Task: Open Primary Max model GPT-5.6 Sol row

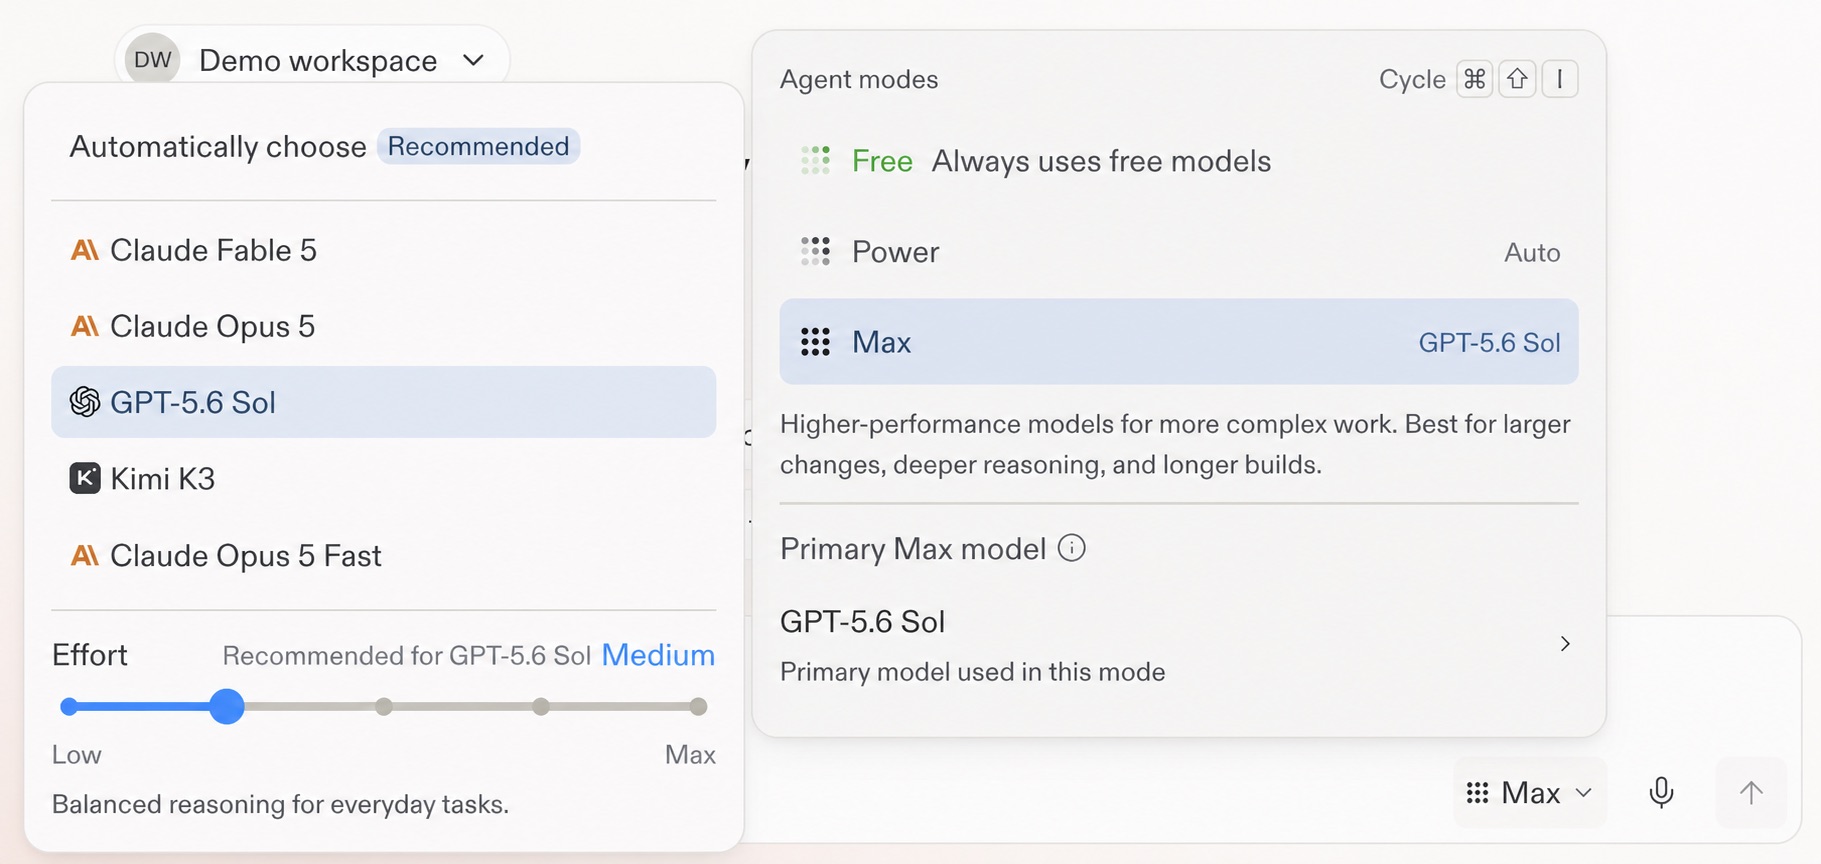Action: 1179,645
